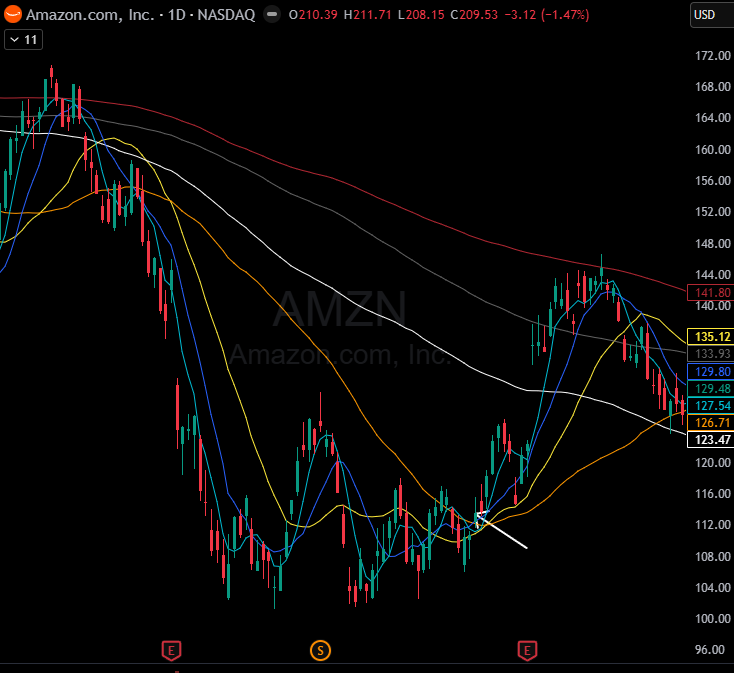Click the 148.00 price axis label
The width and height of the screenshot is (734, 673).
[713, 243]
